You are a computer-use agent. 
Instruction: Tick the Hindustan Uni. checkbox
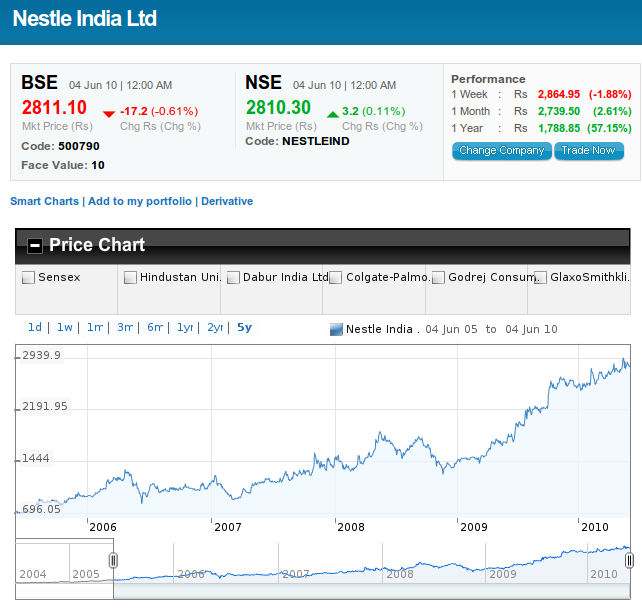[x=130, y=277]
